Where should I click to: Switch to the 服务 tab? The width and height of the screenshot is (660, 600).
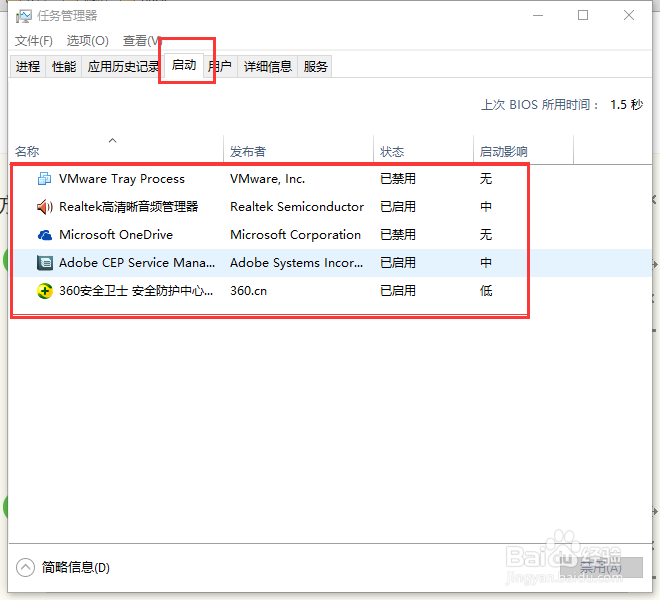(x=315, y=67)
